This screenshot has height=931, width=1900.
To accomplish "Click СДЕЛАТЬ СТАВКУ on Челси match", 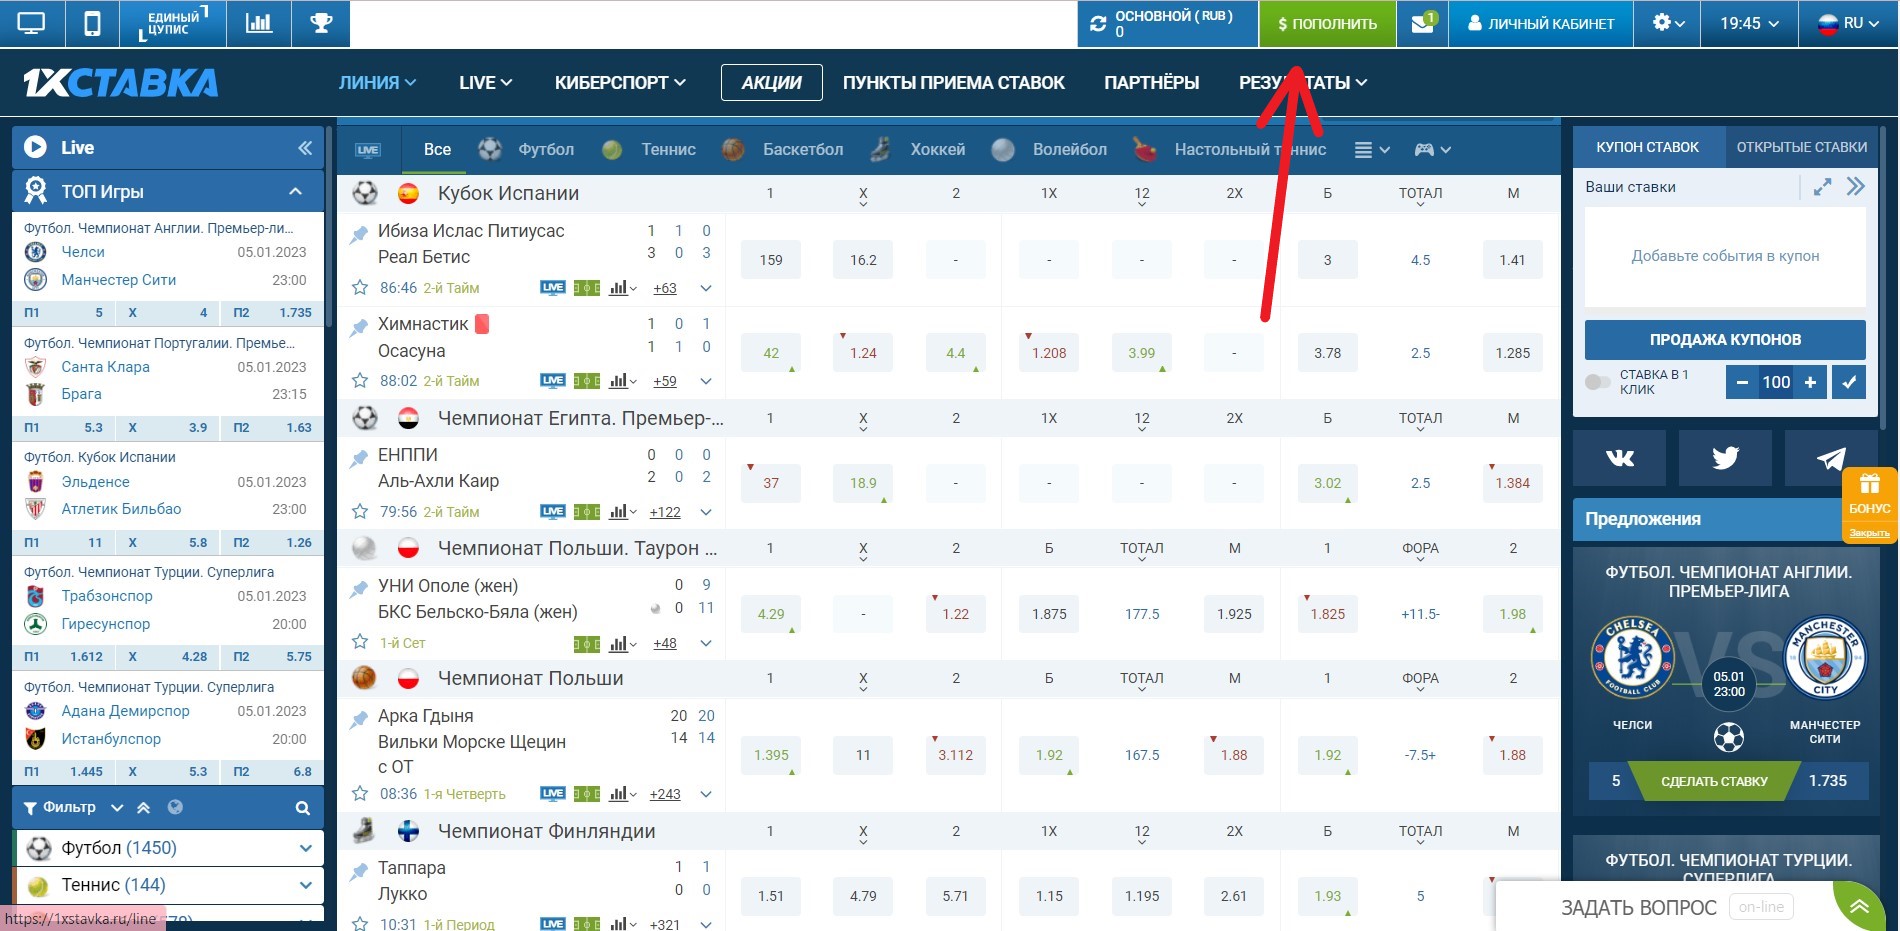I will 1714,781.
